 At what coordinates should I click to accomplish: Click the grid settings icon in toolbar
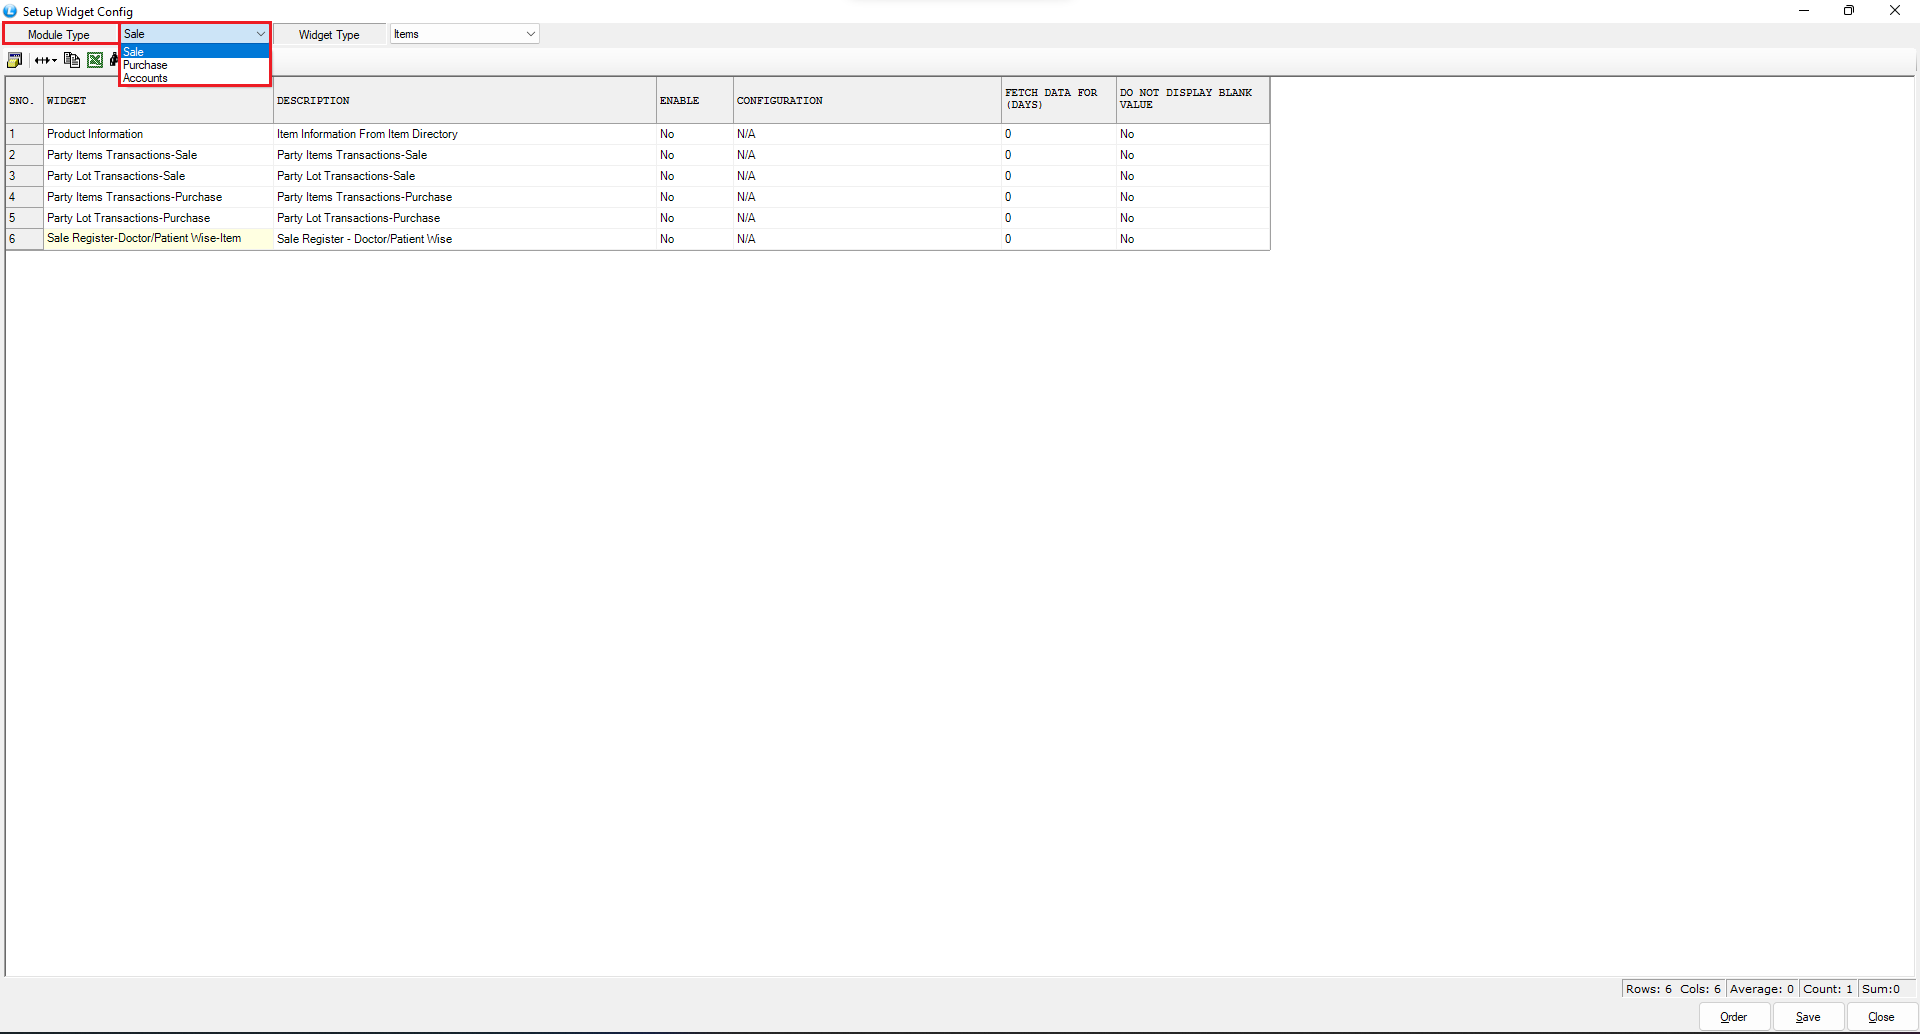pyautogui.click(x=14, y=60)
